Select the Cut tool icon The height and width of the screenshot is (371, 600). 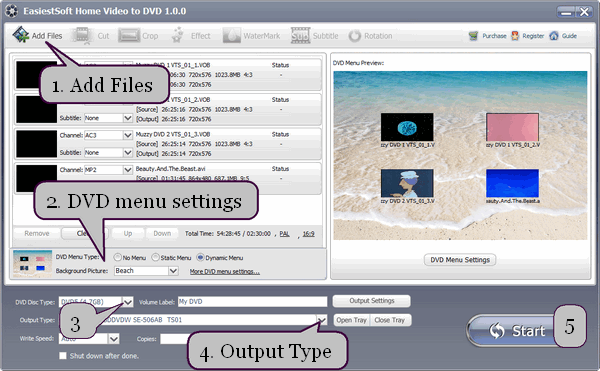click(83, 36)
